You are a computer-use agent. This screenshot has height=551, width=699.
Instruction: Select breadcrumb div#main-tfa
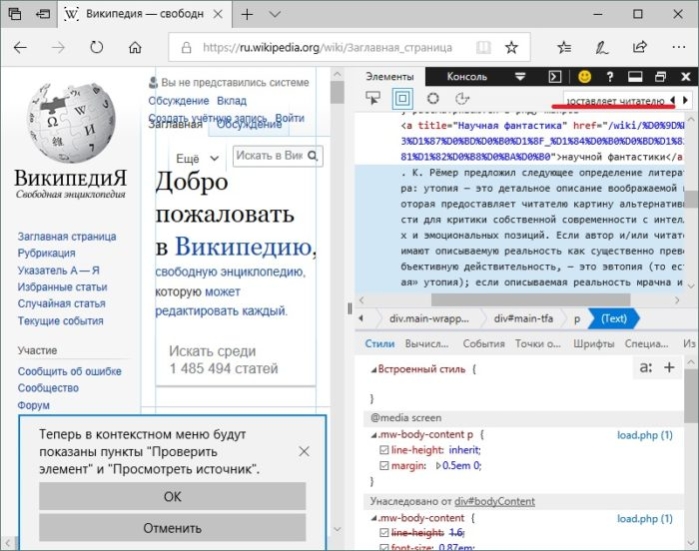pyautogui.click(x=523, y=319)
